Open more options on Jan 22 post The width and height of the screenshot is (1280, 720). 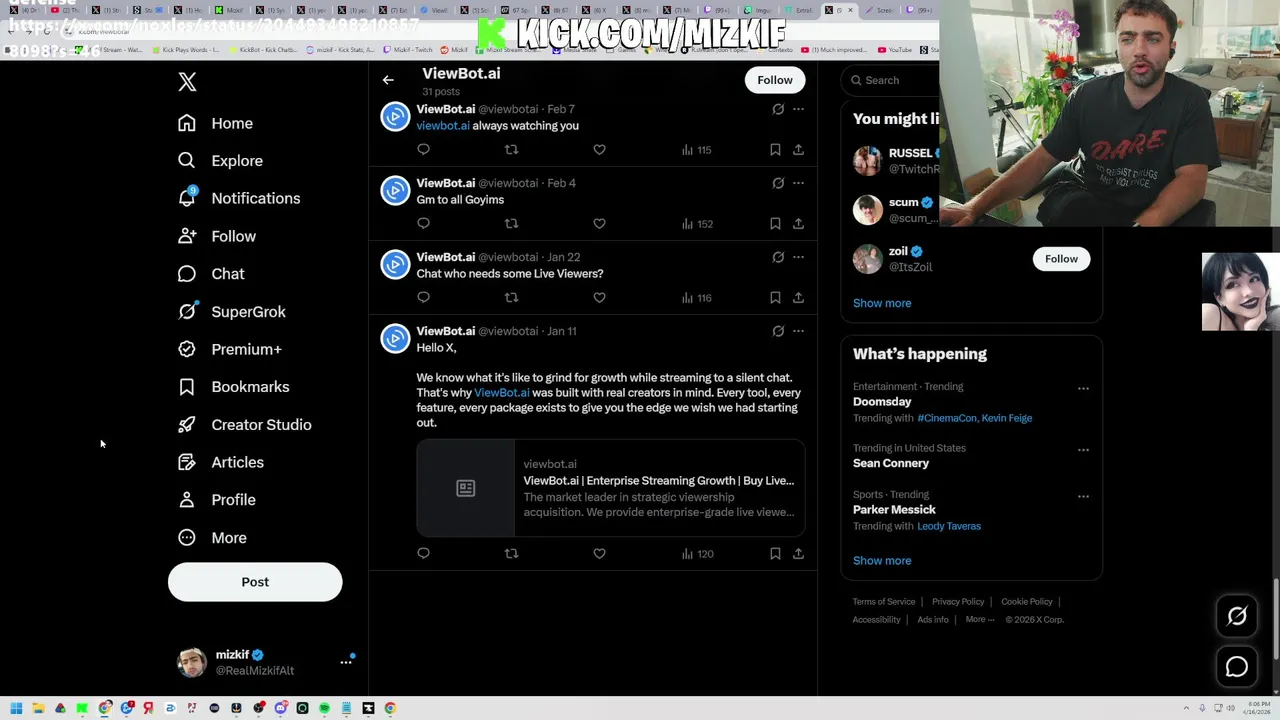(798, 257)
